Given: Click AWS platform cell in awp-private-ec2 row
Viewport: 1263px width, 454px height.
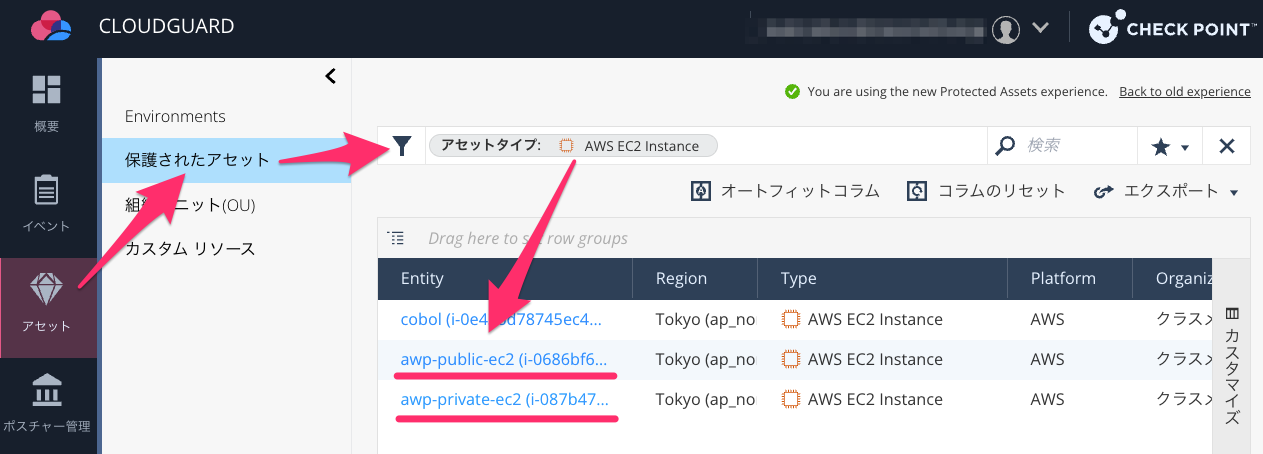Looking at the screenshot, I should pyautogui.click(x=1047, y=399).
